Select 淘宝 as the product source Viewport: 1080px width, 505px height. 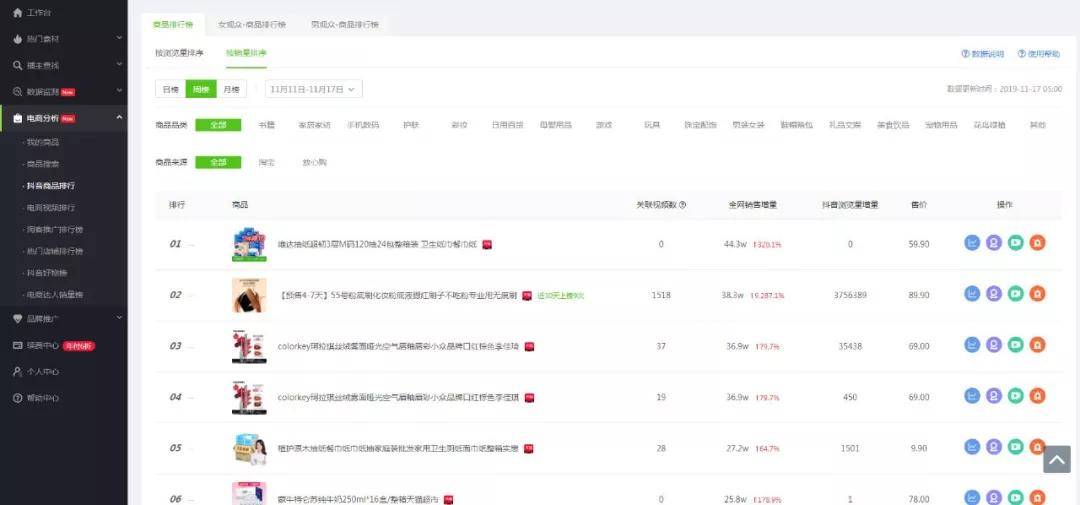coord(267,163)
